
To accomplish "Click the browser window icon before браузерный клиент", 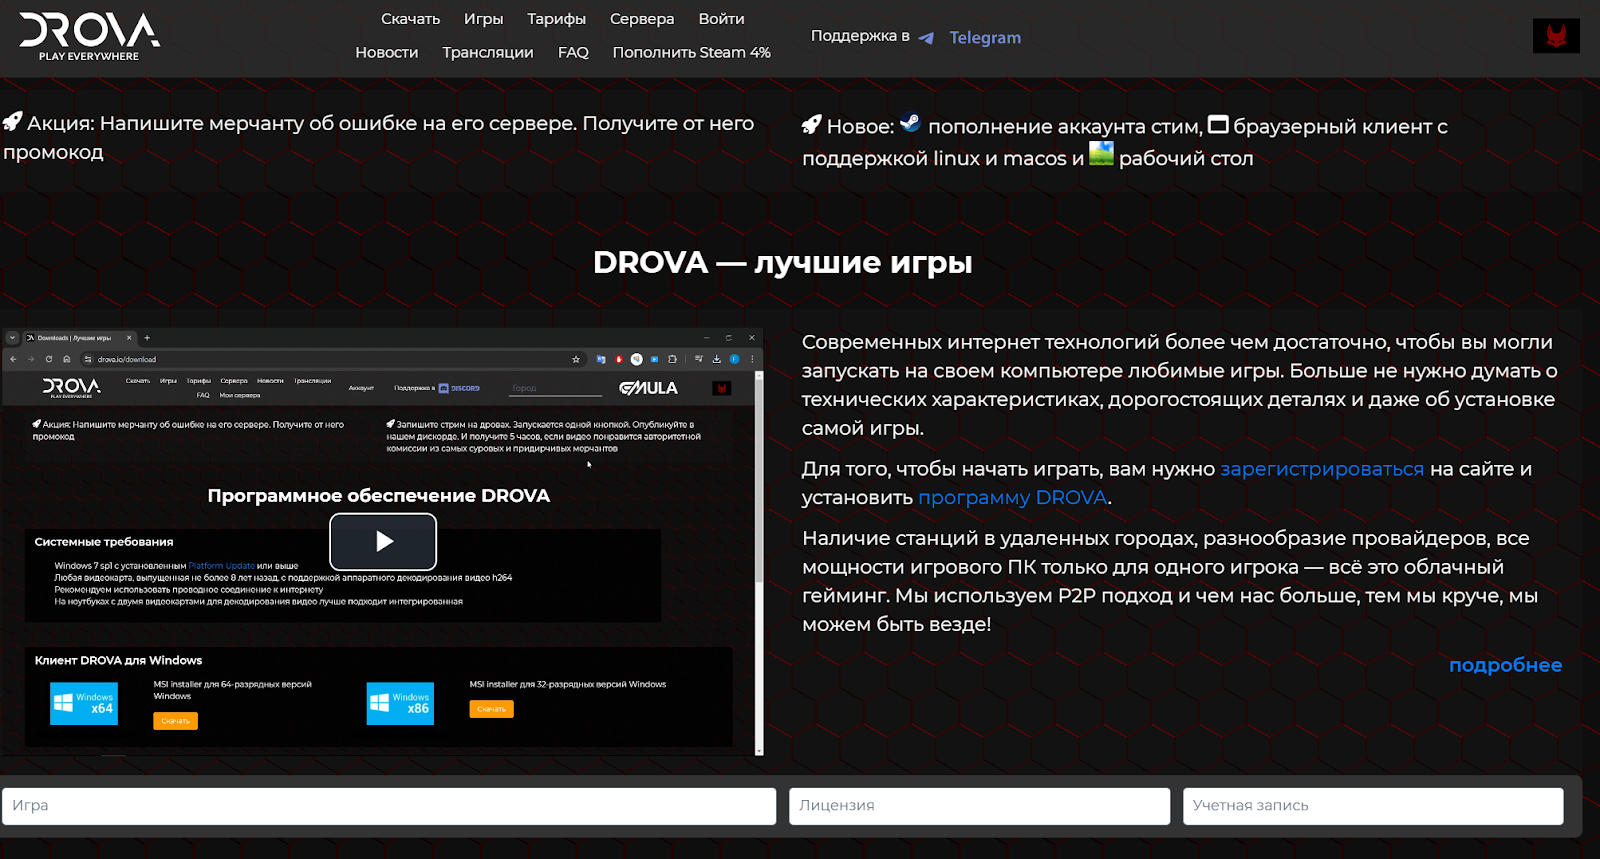I will click(1217, 125).
